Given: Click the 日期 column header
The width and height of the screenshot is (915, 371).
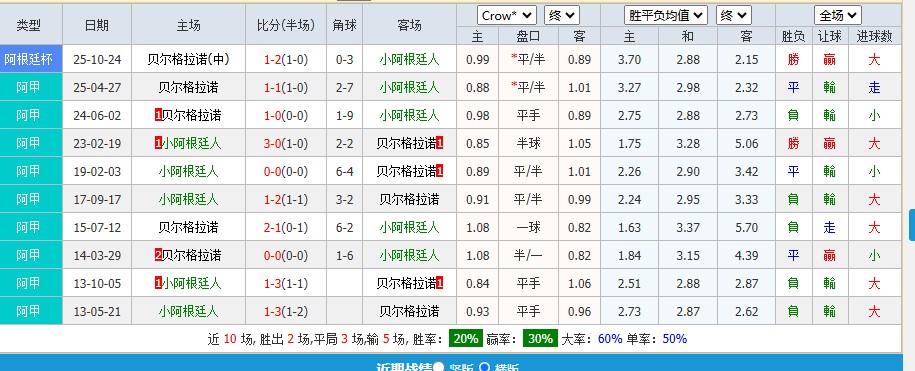Looking at the screenshot, I should [97, 25].
